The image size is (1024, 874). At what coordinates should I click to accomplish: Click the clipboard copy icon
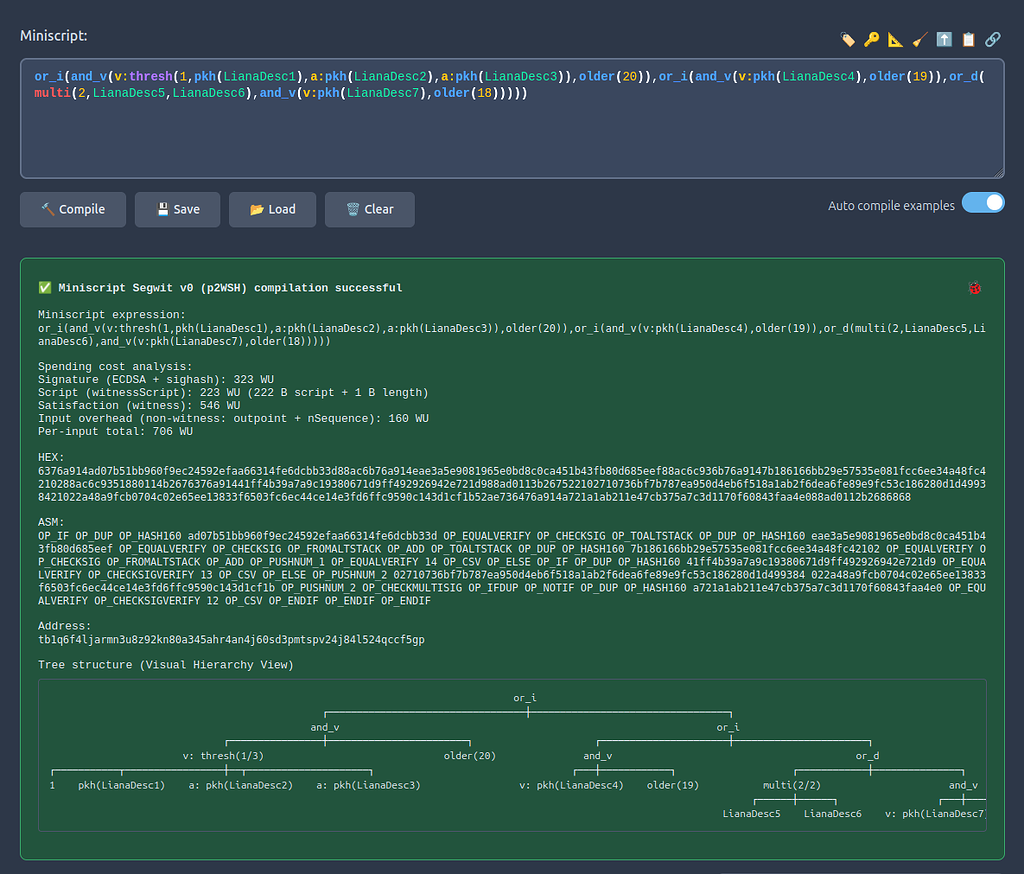click(968, 40)
